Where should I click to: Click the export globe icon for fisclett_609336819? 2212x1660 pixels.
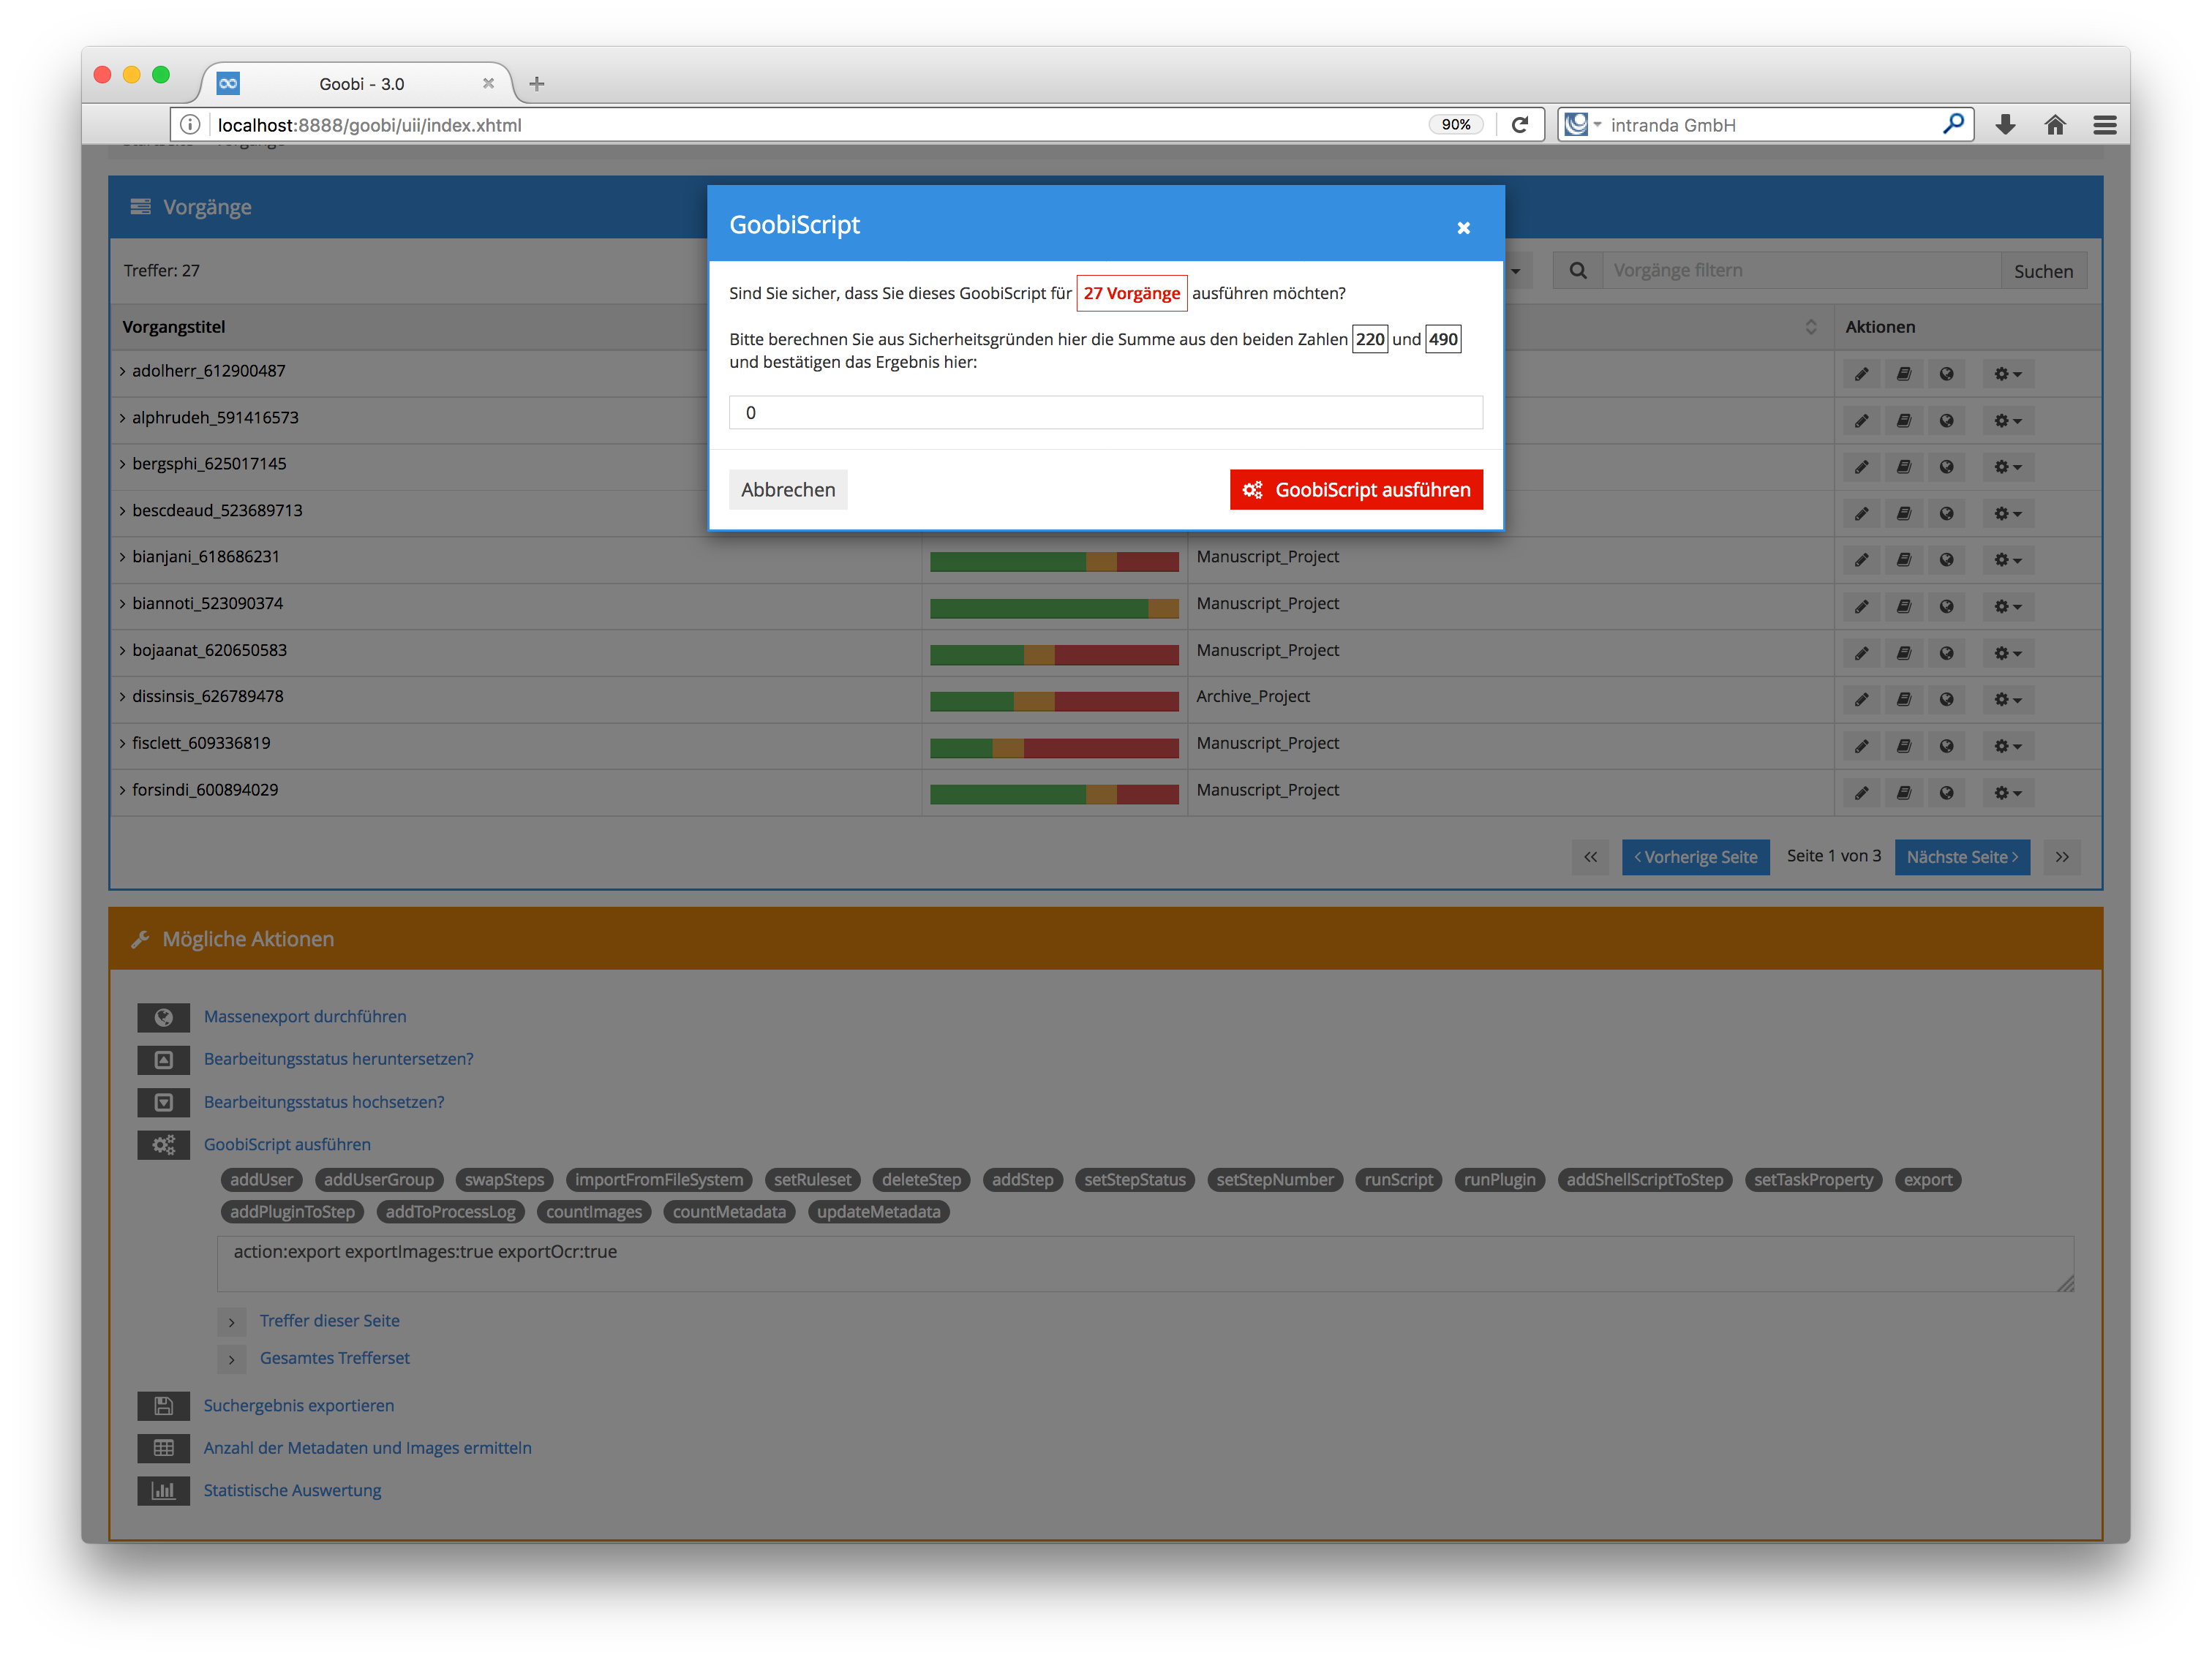1946,746
